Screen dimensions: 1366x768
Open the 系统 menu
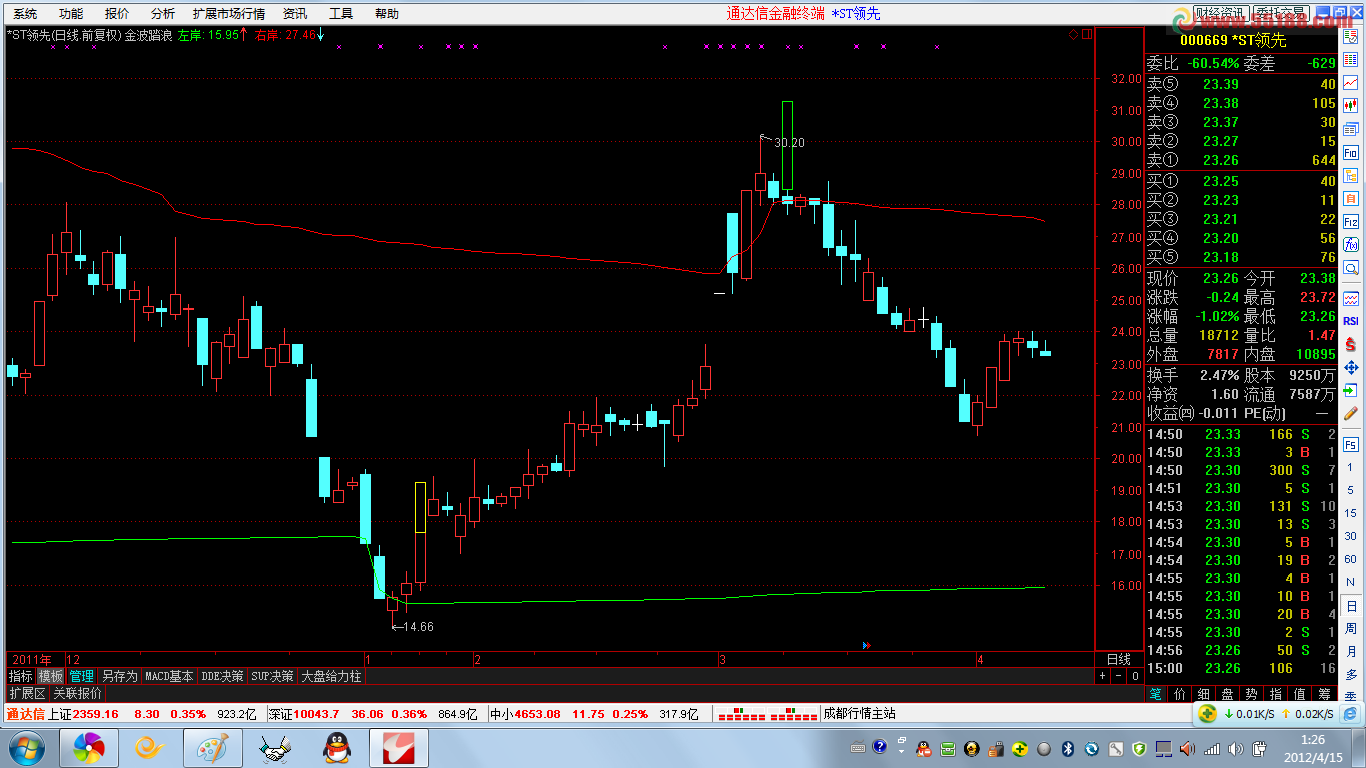[x=25, y=14]
